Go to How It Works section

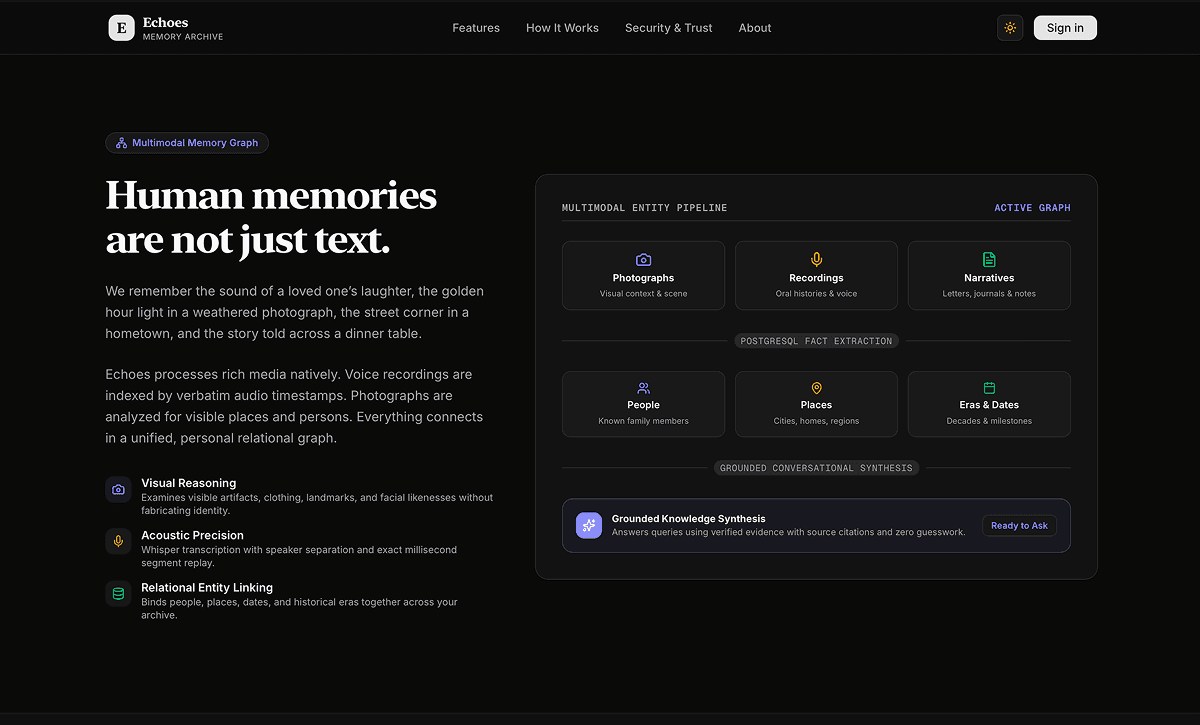(562, 28)
